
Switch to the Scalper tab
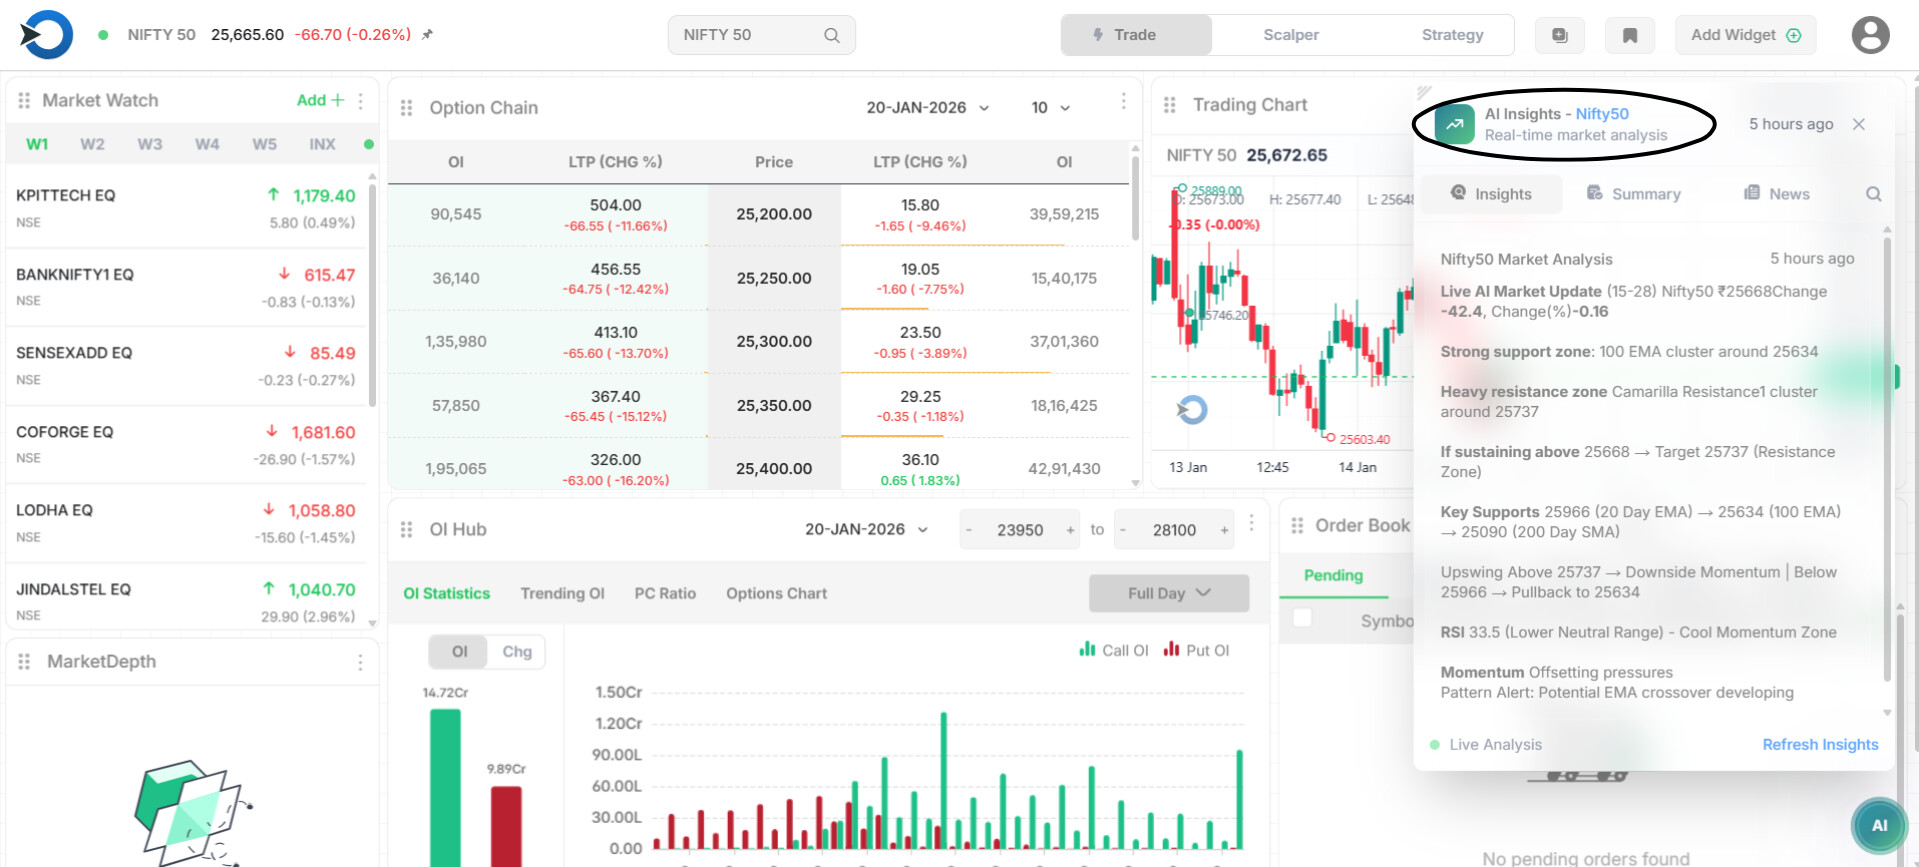(1290, 35)
